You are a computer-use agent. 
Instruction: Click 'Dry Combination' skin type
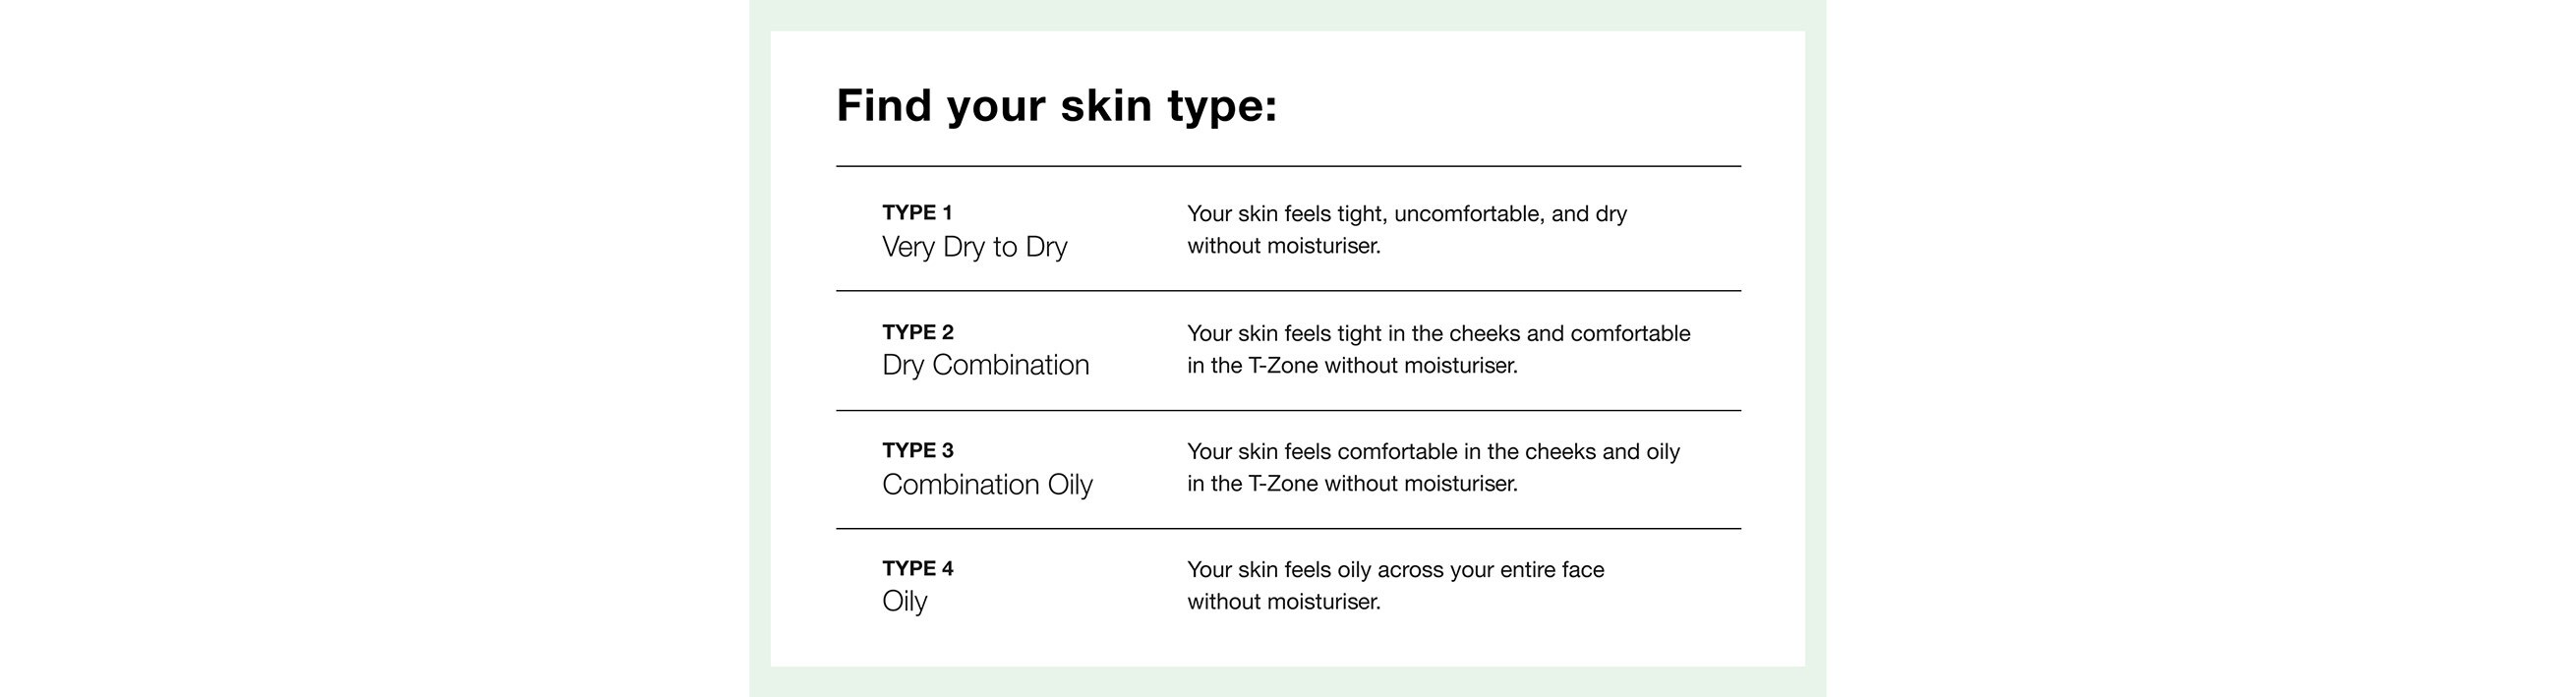(985, 365)
